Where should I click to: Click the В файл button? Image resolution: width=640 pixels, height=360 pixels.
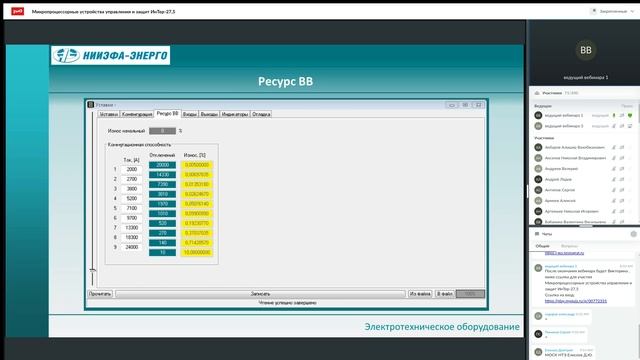(444, 294)
